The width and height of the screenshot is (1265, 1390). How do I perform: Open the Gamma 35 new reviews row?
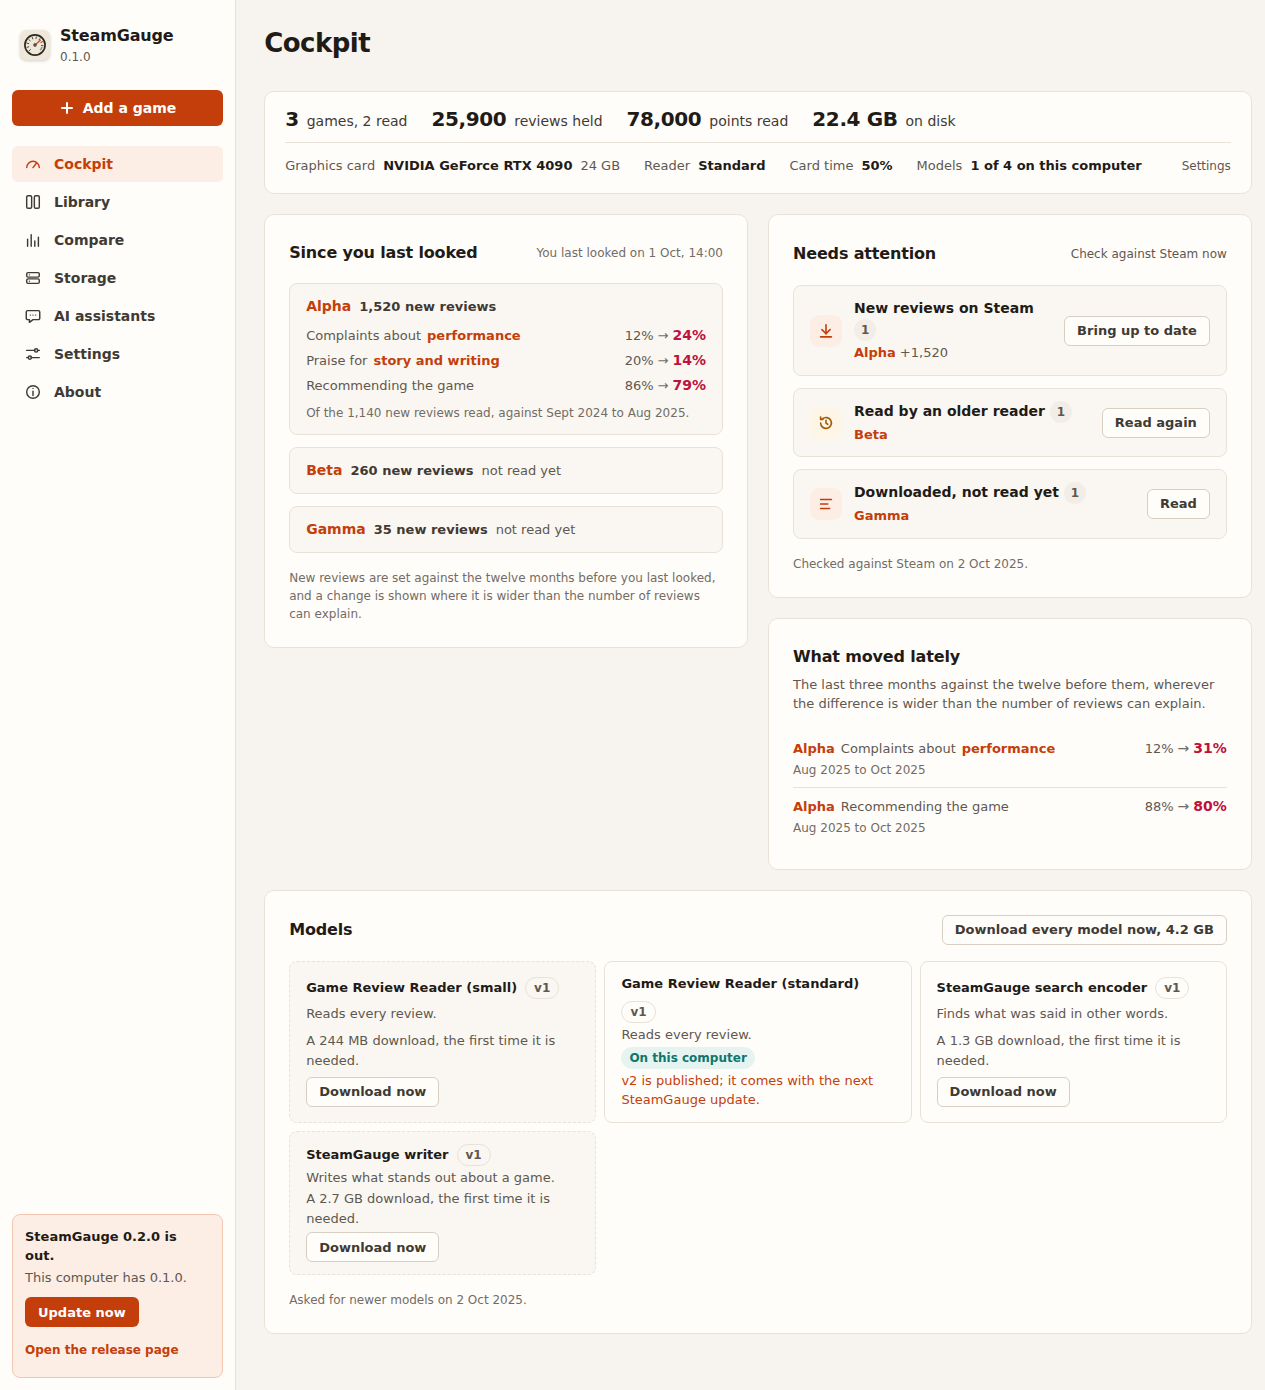[x=506, y=529]
